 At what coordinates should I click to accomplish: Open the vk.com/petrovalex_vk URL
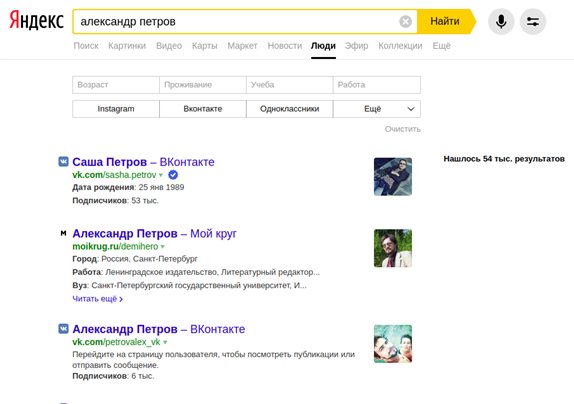point(116,342)
